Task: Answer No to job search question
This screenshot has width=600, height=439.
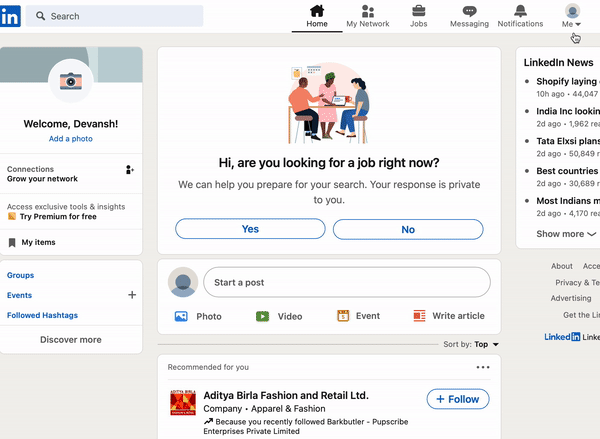Action: coord(408,229)
